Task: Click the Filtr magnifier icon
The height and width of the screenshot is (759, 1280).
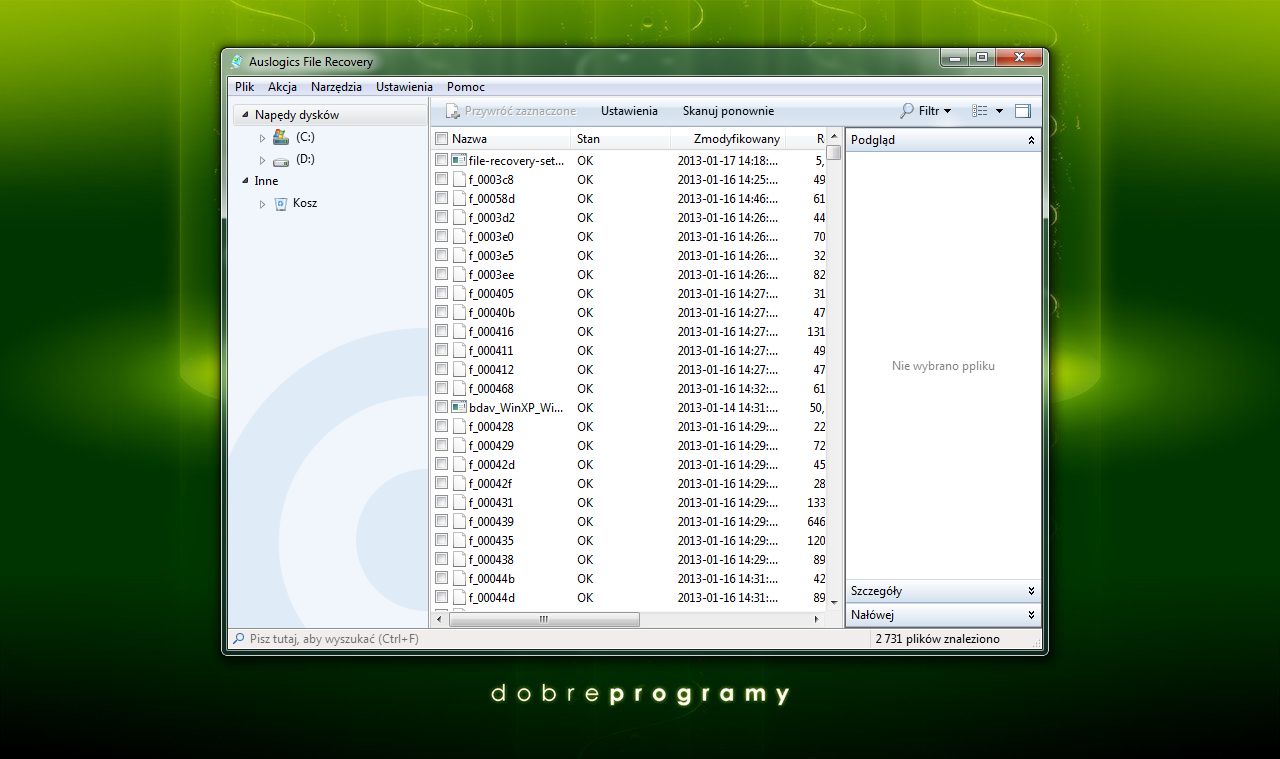Action: point(907,111)
